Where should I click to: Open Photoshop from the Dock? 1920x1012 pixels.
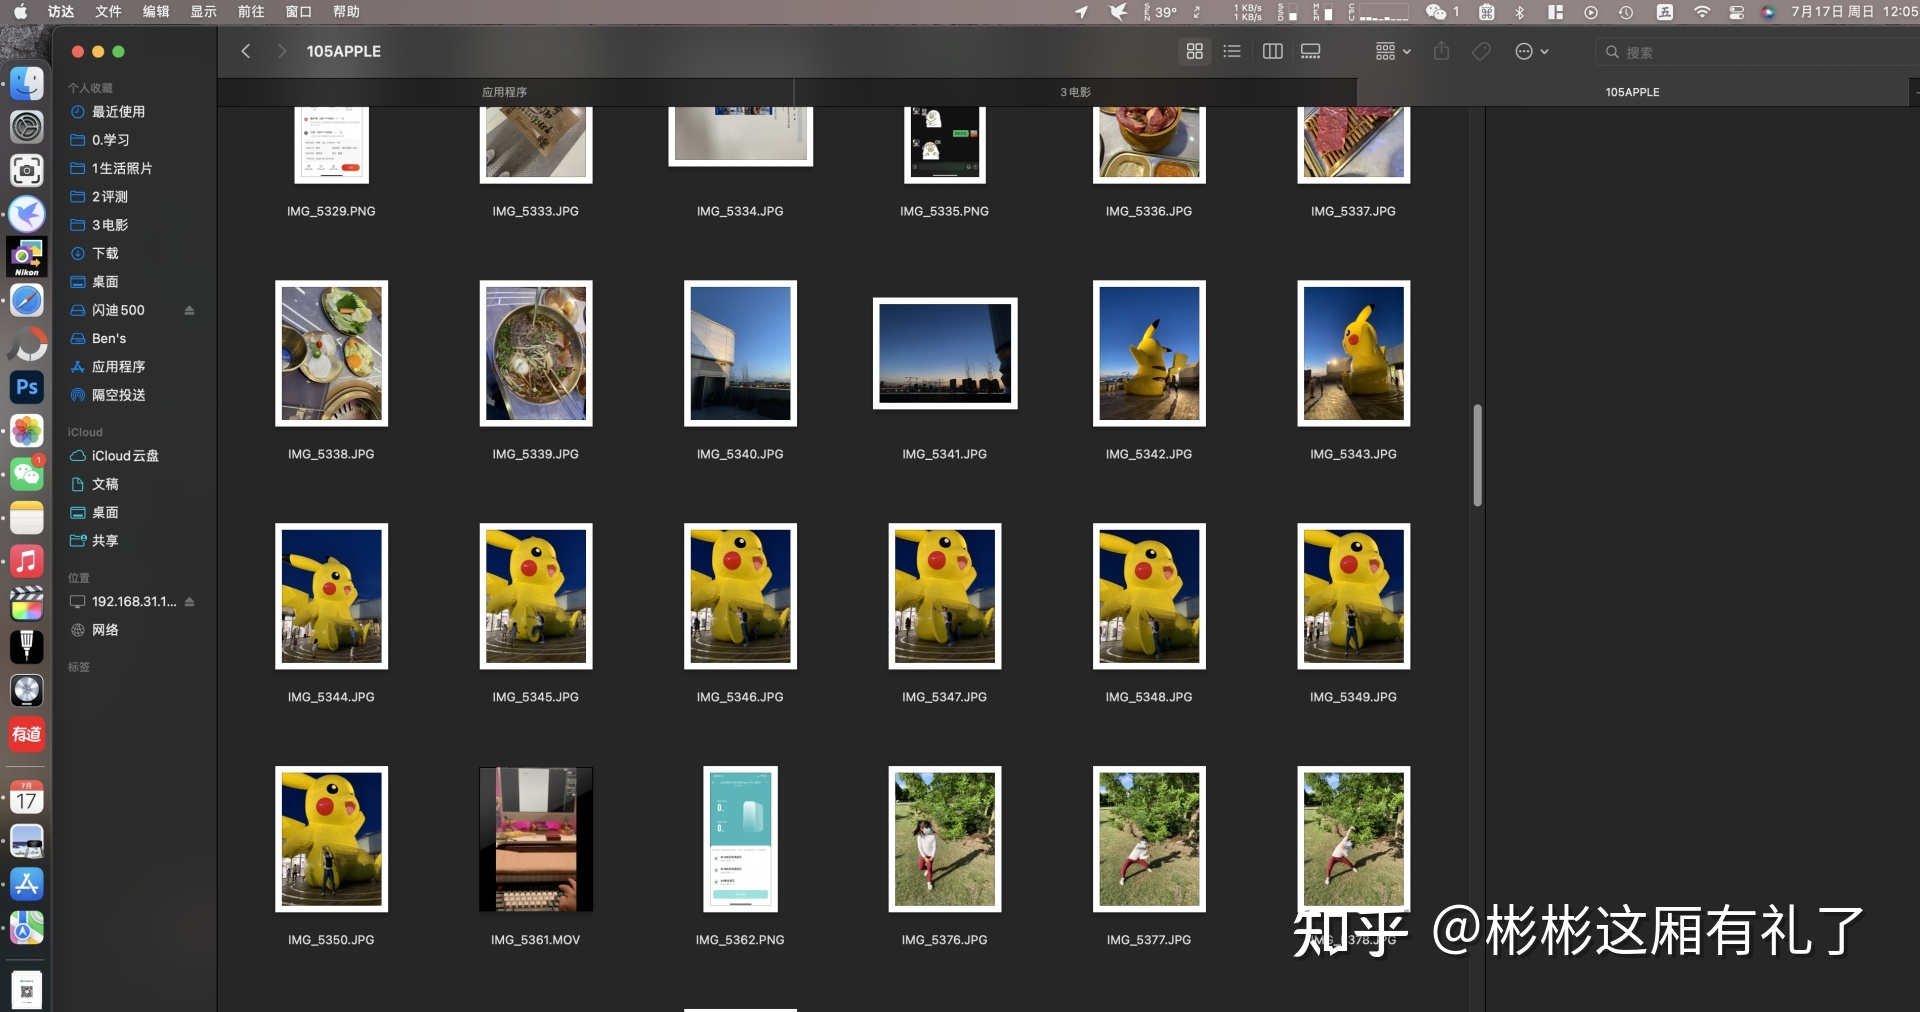tap(27, 388)
